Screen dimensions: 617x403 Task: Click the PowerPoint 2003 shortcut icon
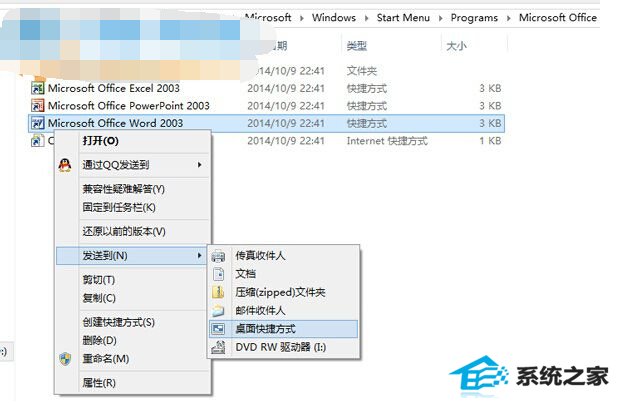click(x=37, y=105)
